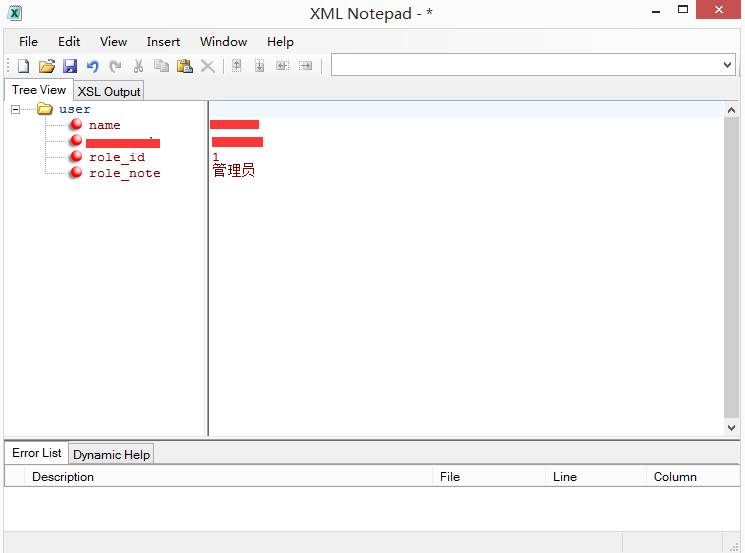Image resolution: width=745 pixels, height=553 pixels.
Task: Select the role_note element in the tree
Action: (124, 173)
